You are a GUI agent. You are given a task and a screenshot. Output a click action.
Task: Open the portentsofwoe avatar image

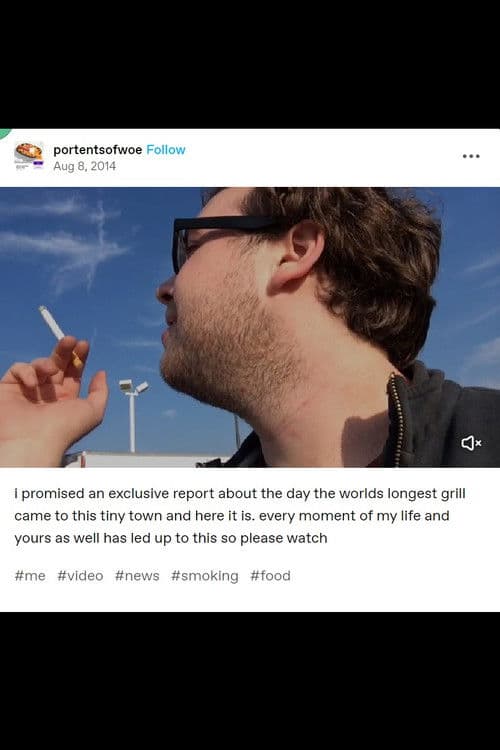click(29, 155)
